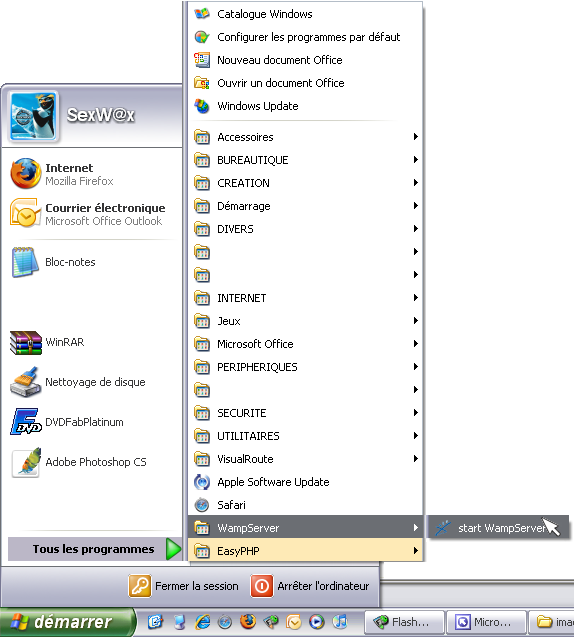Click Windows Media Player quick launch icon
This screenshot has height=637, width=574.
(317, 622)
